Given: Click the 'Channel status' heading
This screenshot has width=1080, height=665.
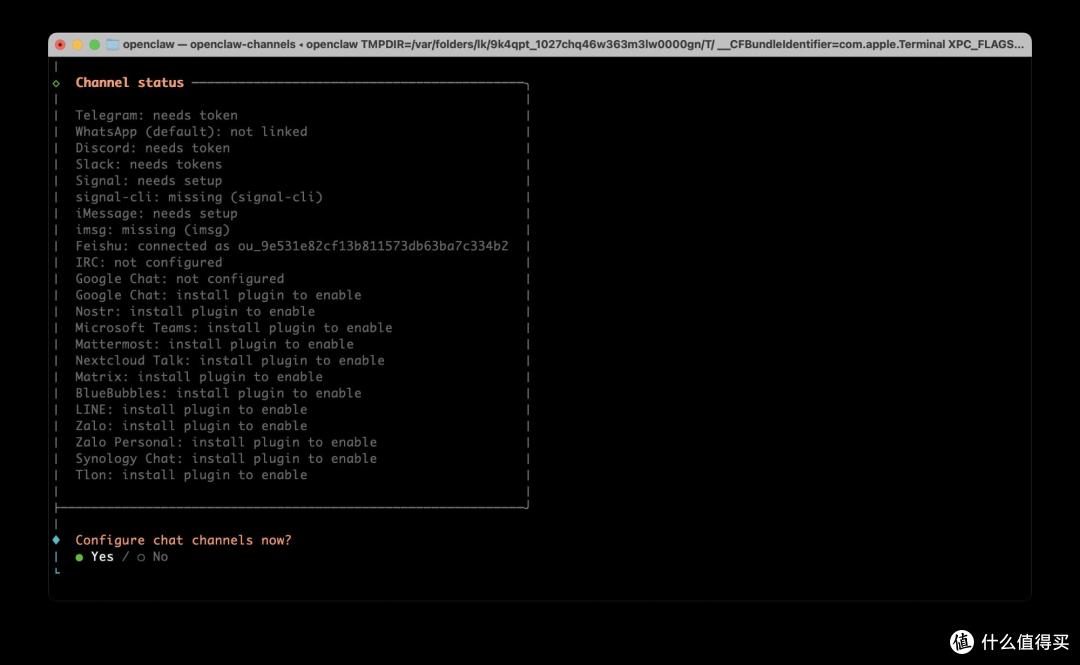Looking at the screenshot, I should pos(129,83).
